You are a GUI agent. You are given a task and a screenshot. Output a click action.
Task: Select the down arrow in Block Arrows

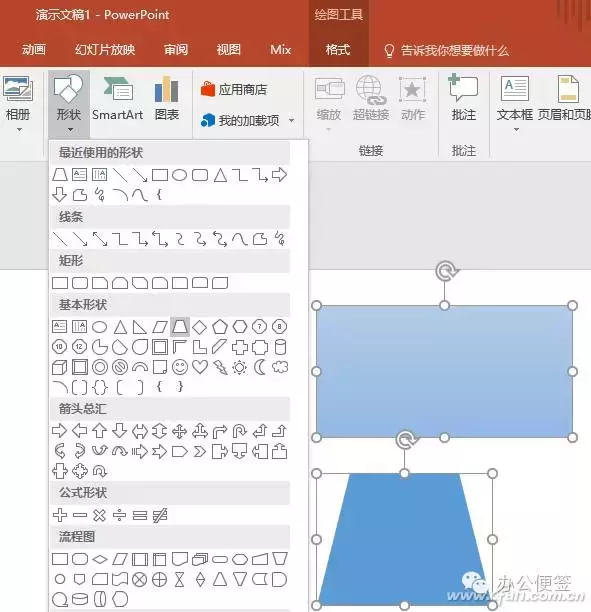click(x=119, y=431)
